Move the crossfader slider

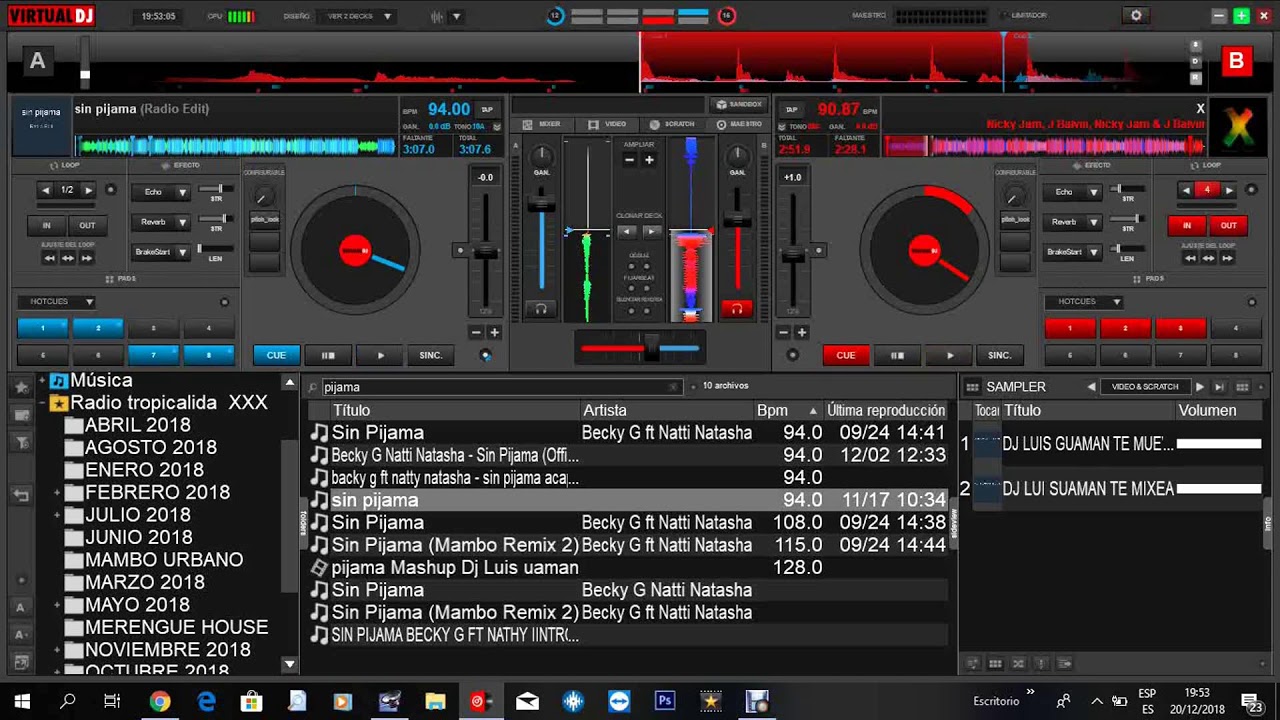[x=652, y=347]
